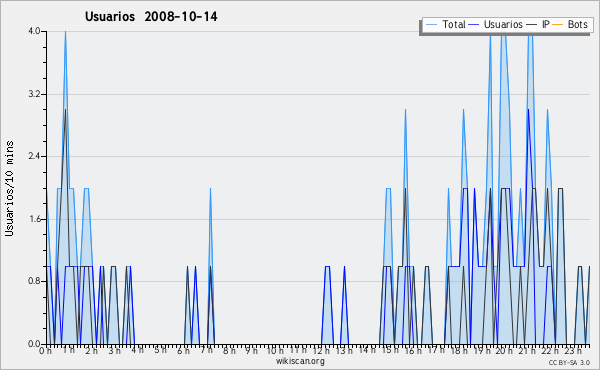Click the '12 h' x-axis tick label
This screenshot has width=600, height=370.
coord(321,351)
